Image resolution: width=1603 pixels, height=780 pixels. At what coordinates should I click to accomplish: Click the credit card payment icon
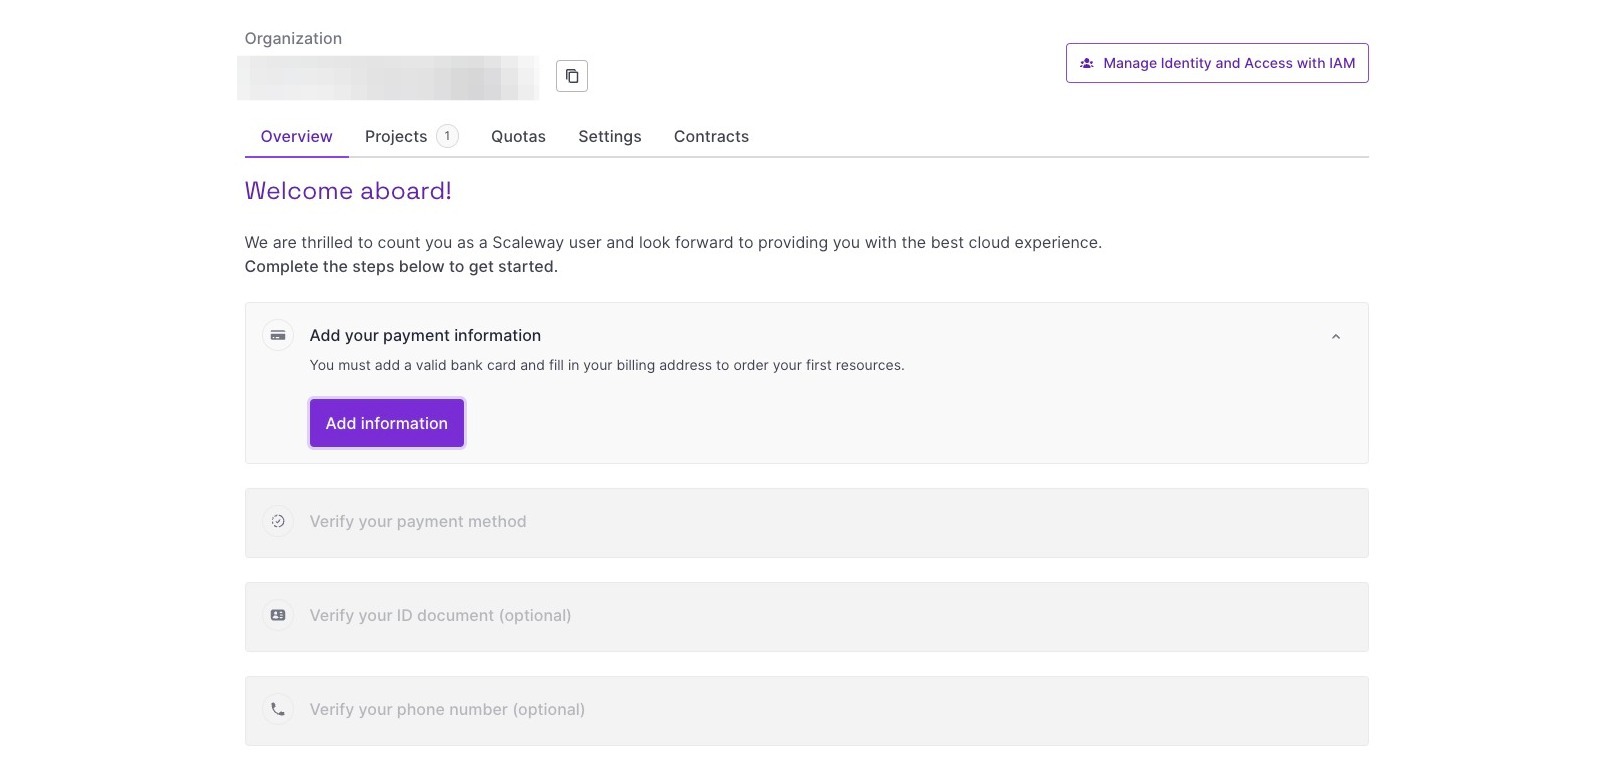click(x=278, y=336)
